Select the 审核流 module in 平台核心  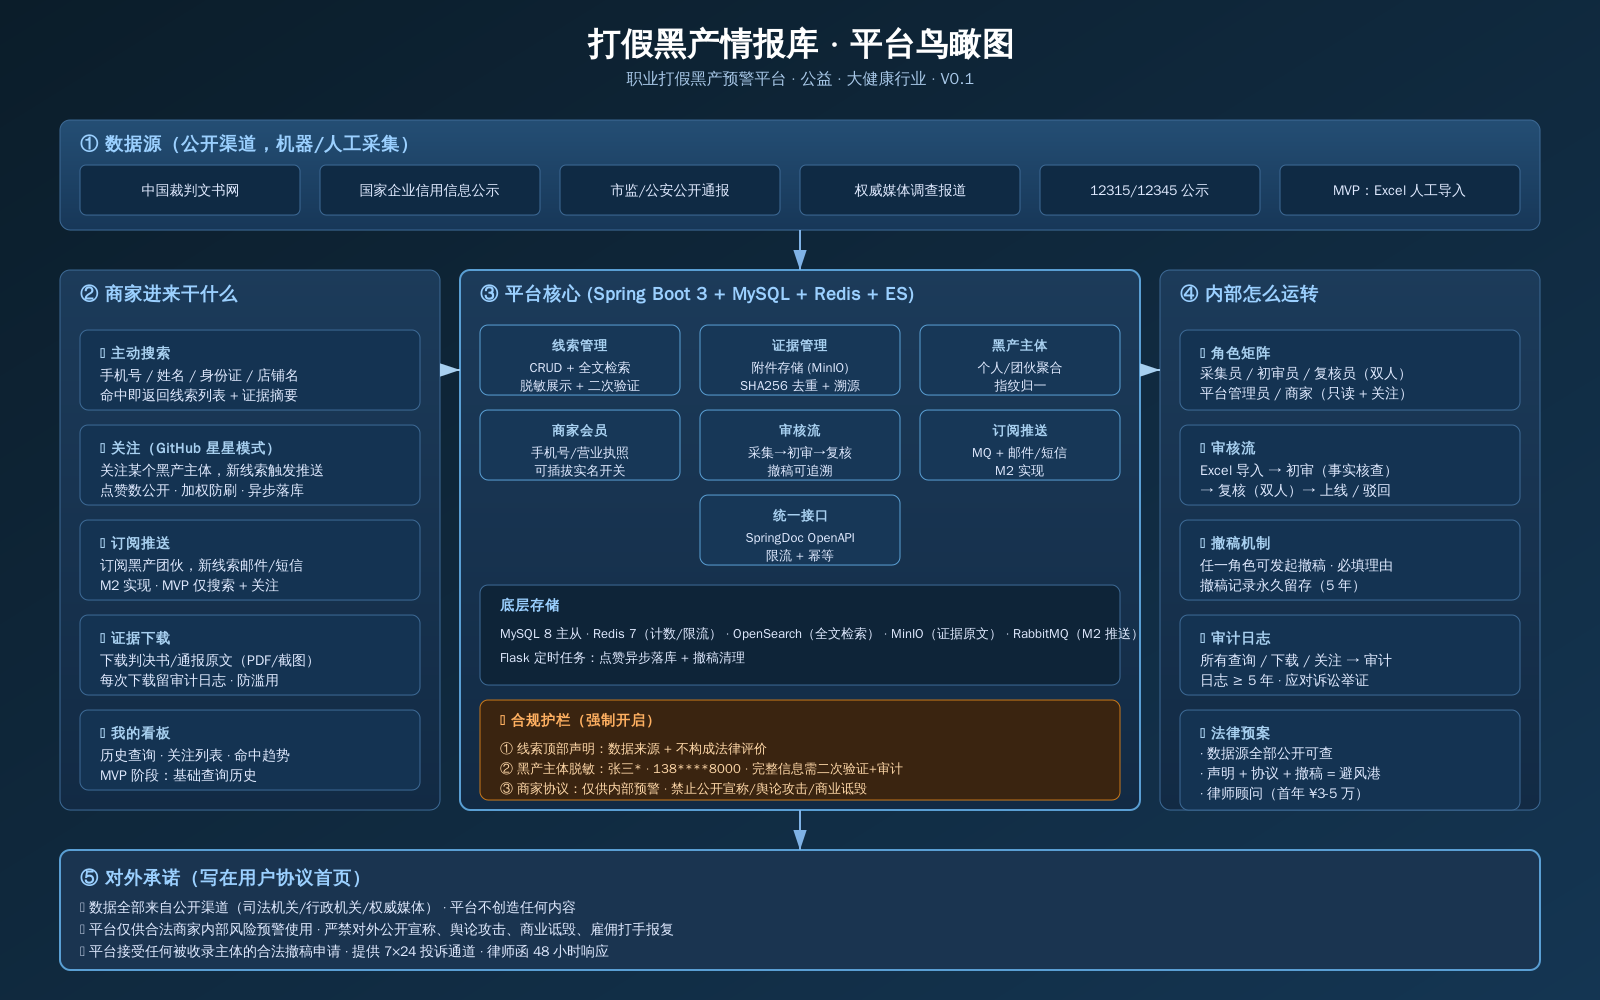point(800,445)
